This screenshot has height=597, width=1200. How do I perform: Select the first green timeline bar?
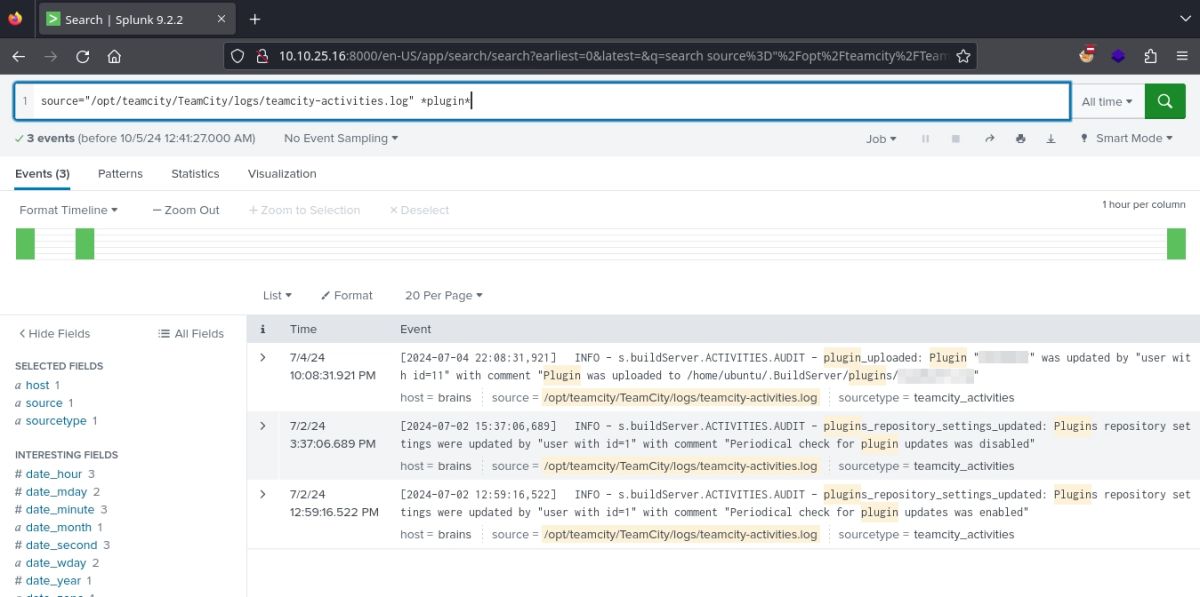tap(25, 244)
